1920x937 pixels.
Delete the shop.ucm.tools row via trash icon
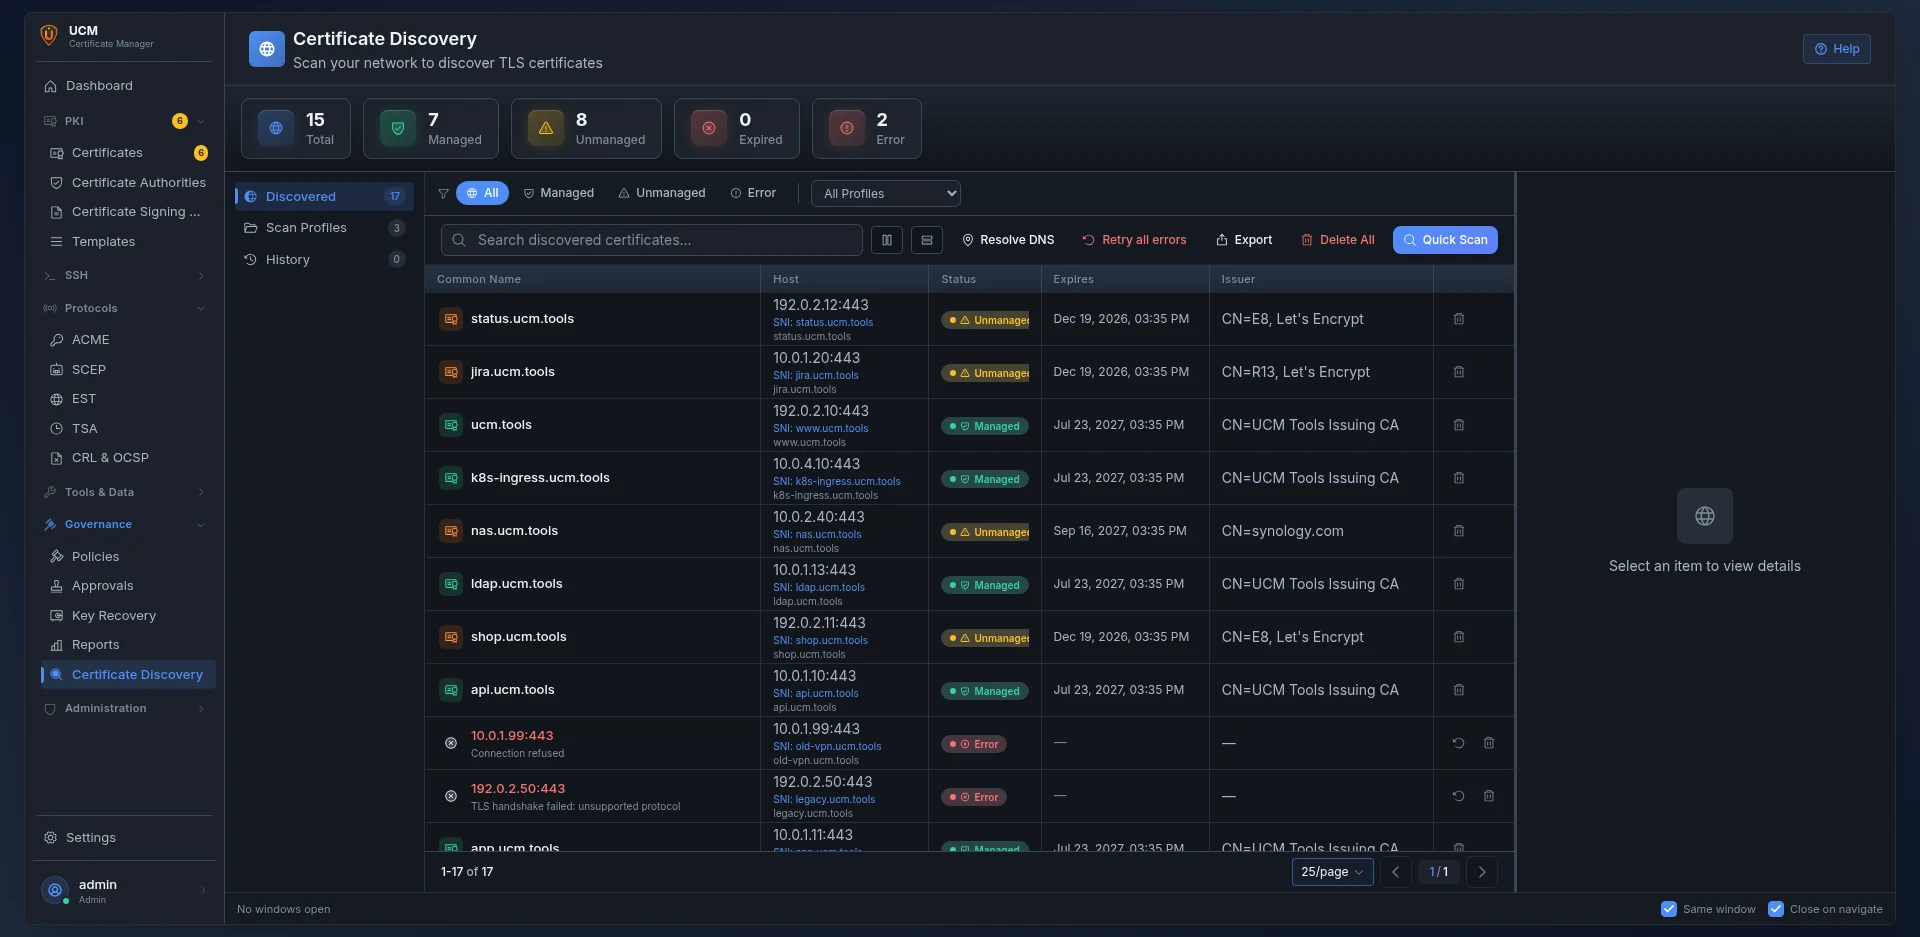(x=1458, y=637)
